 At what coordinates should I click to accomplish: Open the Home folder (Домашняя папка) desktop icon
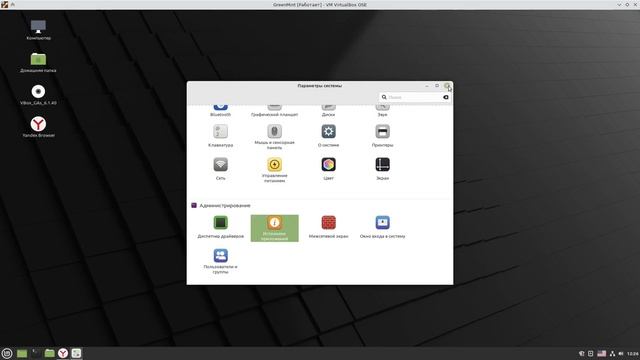pyautogui.click(x=38, y=62)
